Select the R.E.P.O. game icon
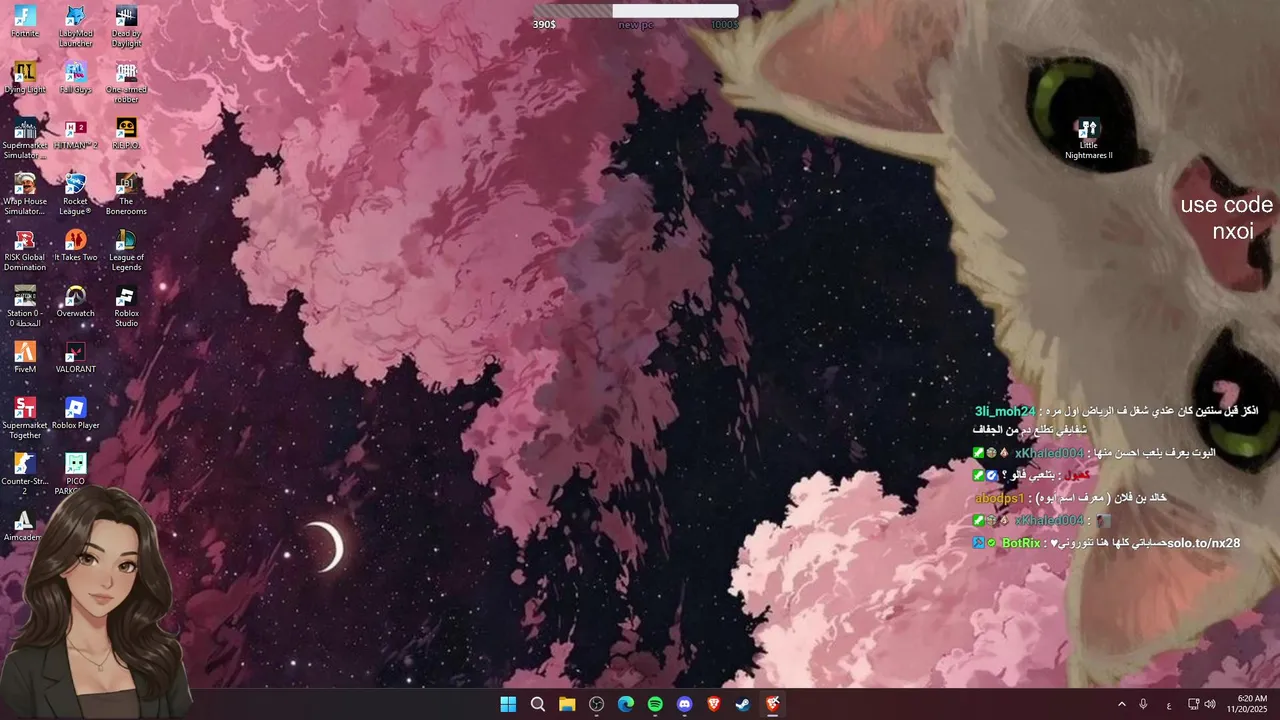This screenshot has width=1280, height=720. click(x=126, y=134)
